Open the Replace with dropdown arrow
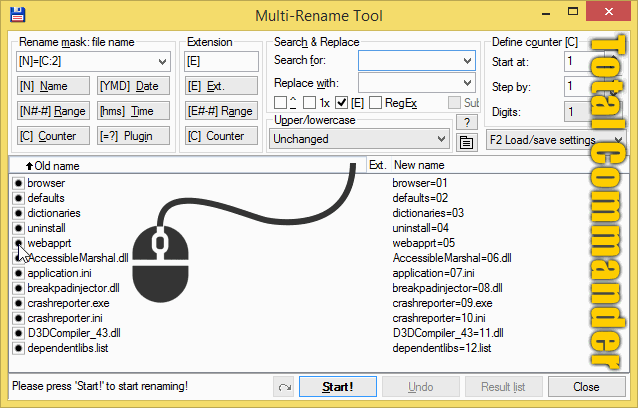Viewport: 638px width, 408px height. click(x=467, y=83)
